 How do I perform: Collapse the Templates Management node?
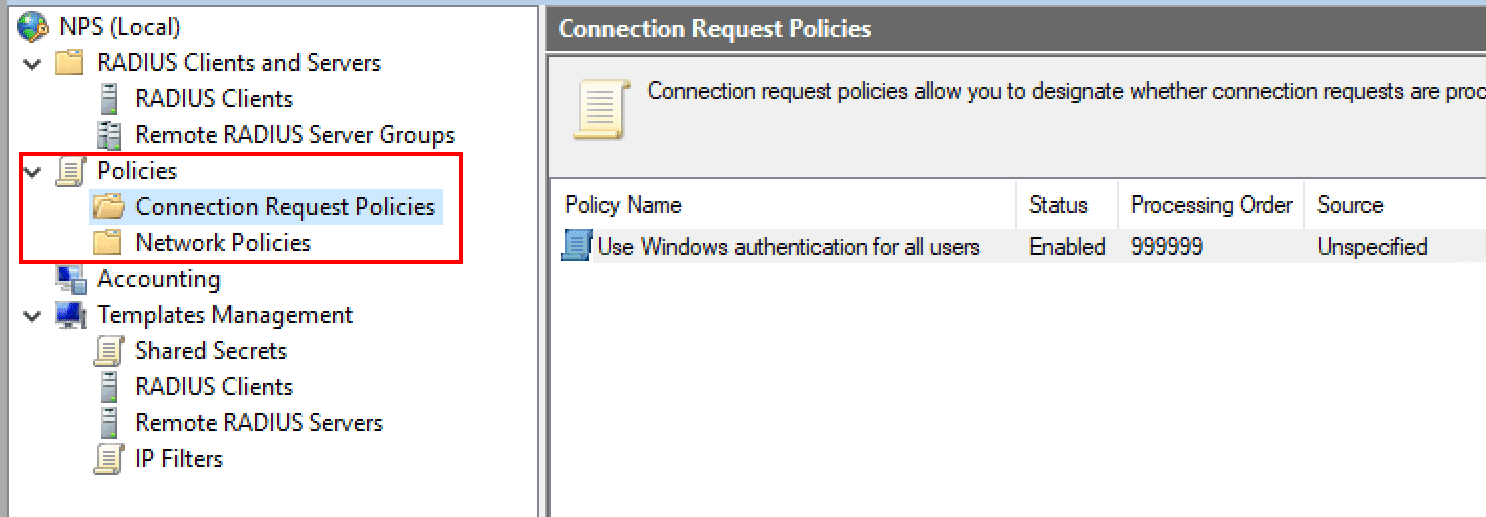click(33, 316)
